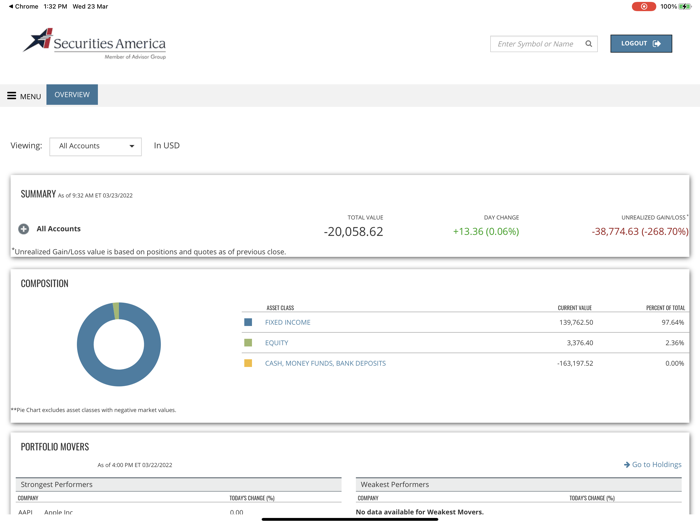Image resolution: width=700 pixels, height=525 pixels.
Task: Click the search magnifier icon
Action: point(589,44)
